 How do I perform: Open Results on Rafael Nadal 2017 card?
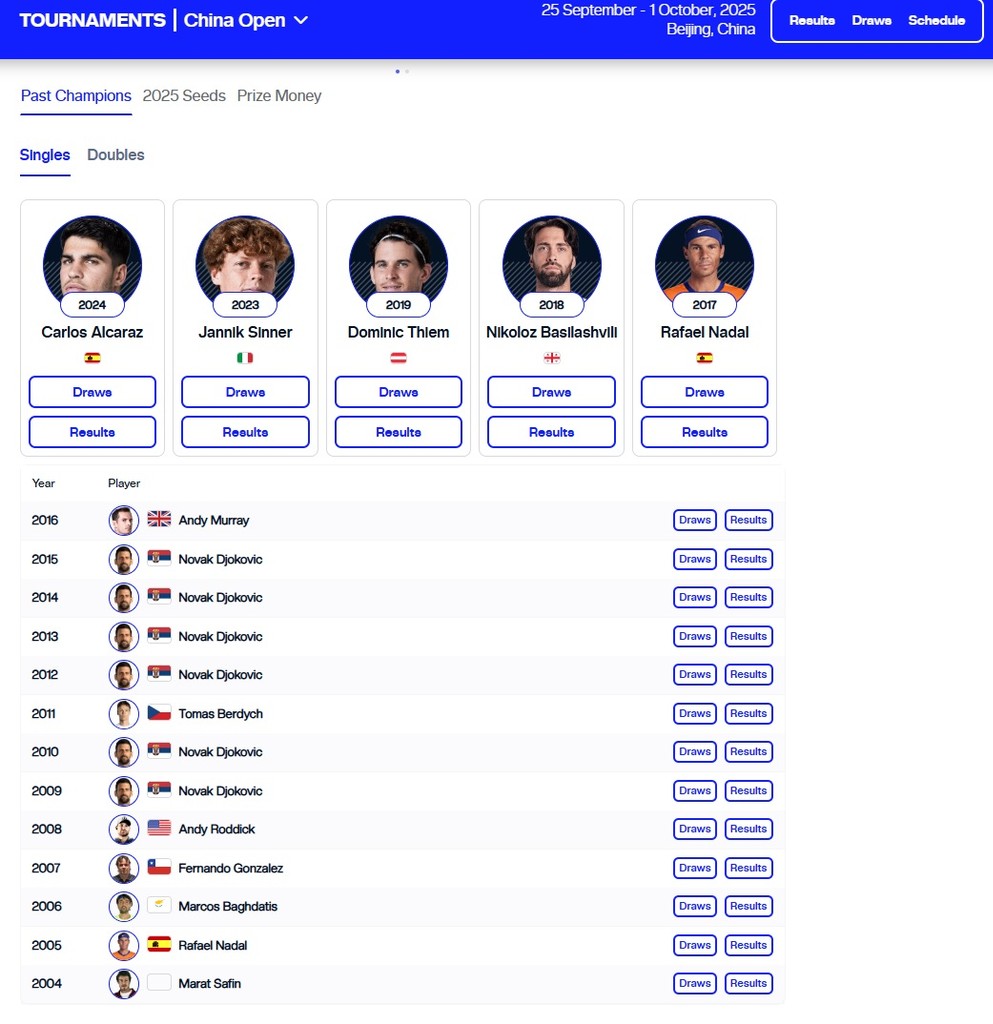[x=704, y=432]
